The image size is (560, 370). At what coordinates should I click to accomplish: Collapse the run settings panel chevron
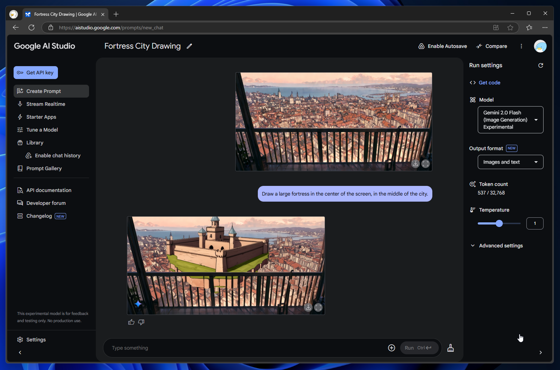pos(540,352)
